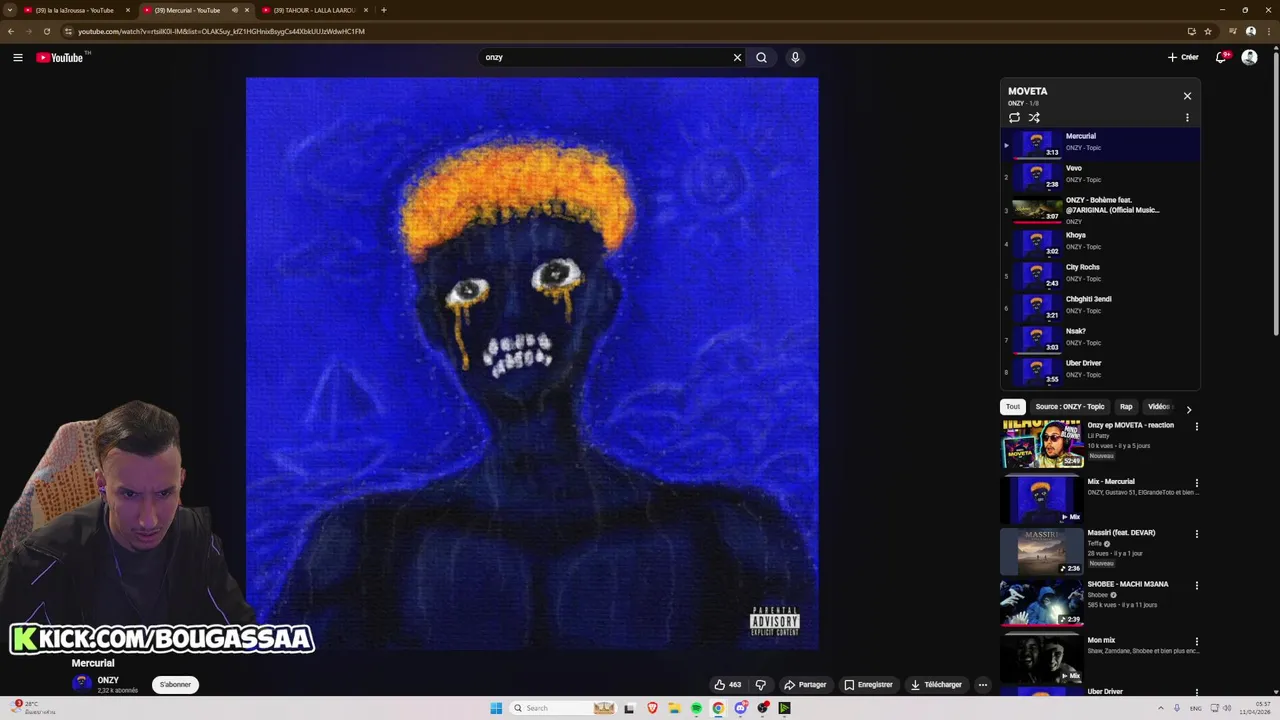Screen dimensions: 1280x720
Task: Share the video via Partager
Action: (806, 685)
